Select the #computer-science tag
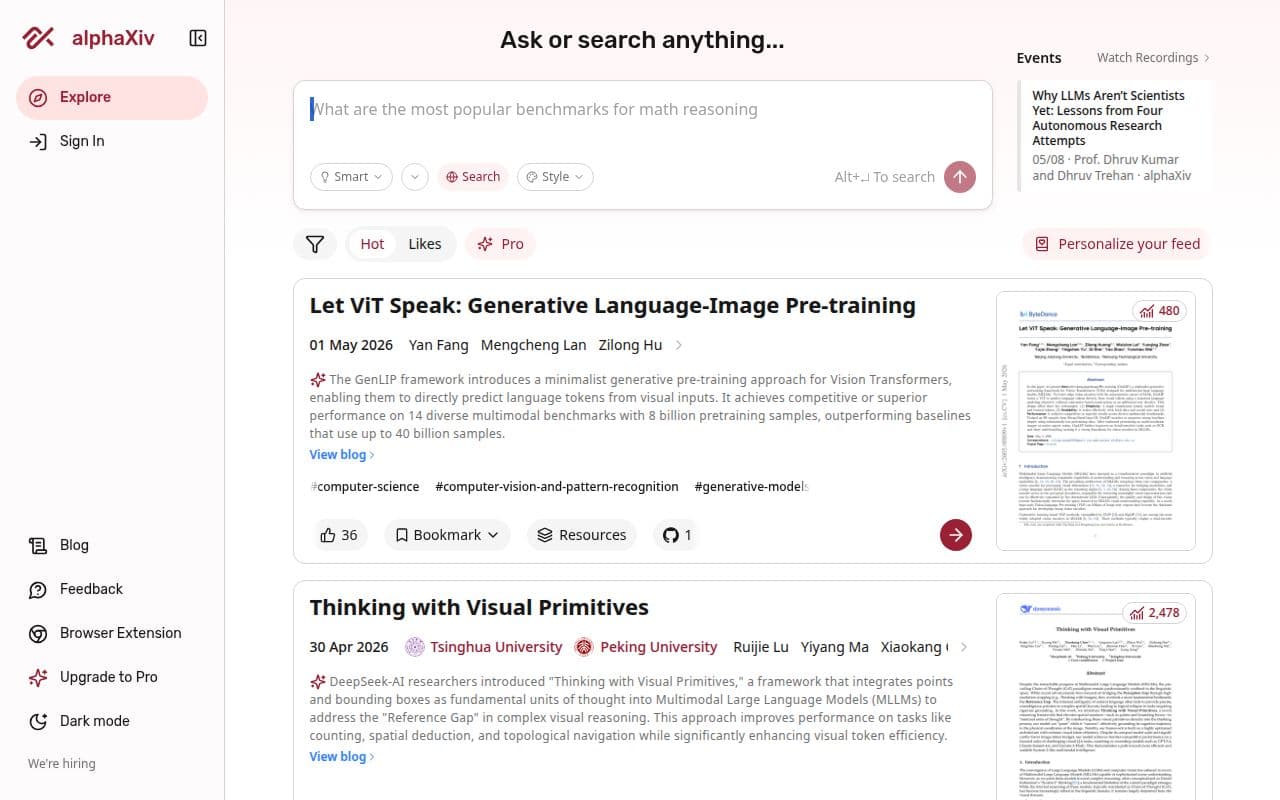This screenshot has width=1280, height=800. [365, 487]
